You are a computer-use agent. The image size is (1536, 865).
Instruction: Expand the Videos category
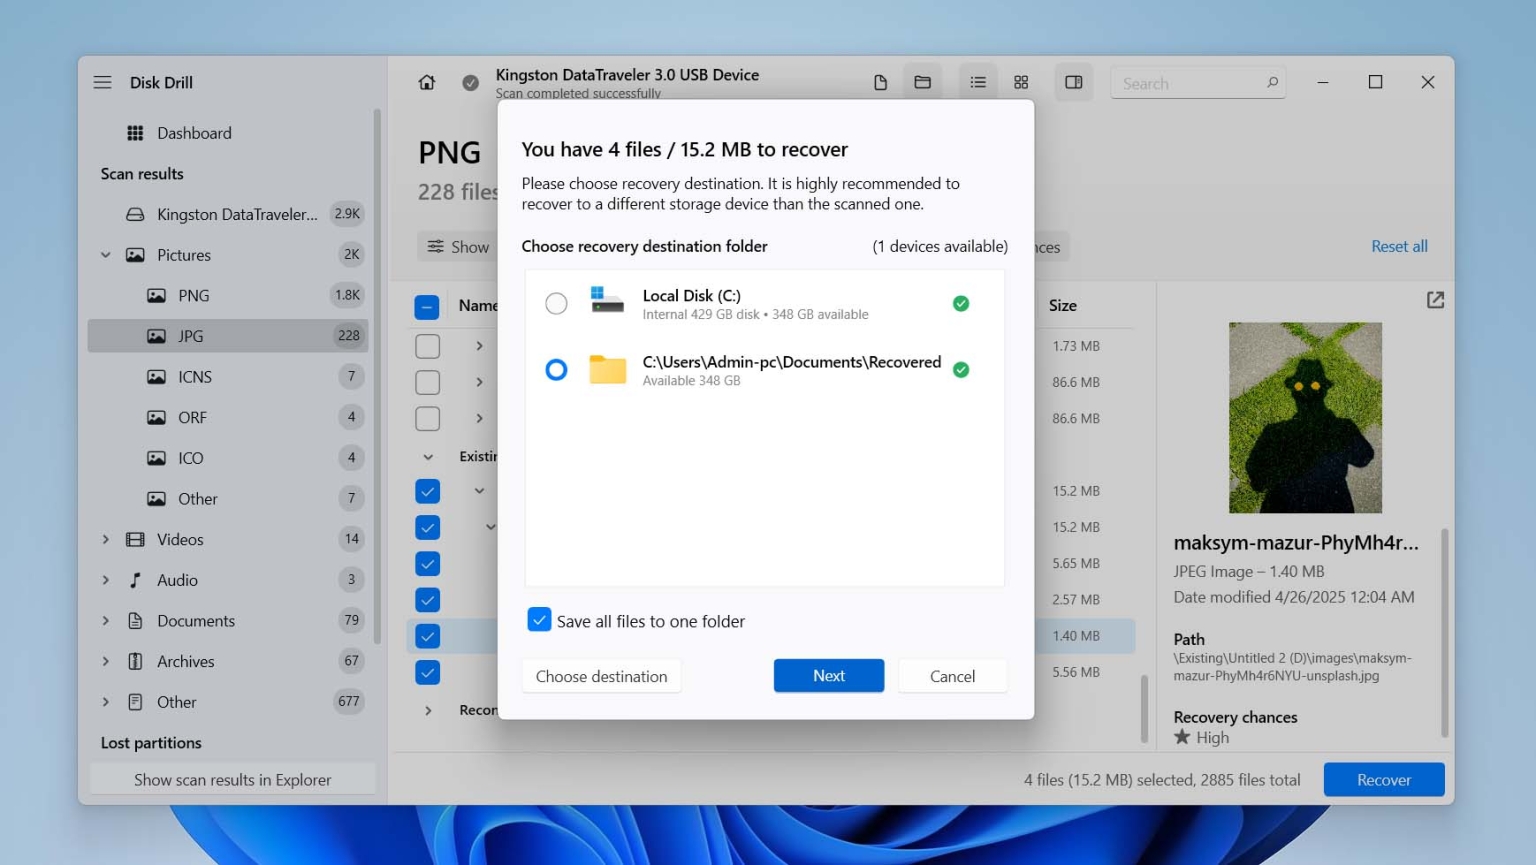106,539
